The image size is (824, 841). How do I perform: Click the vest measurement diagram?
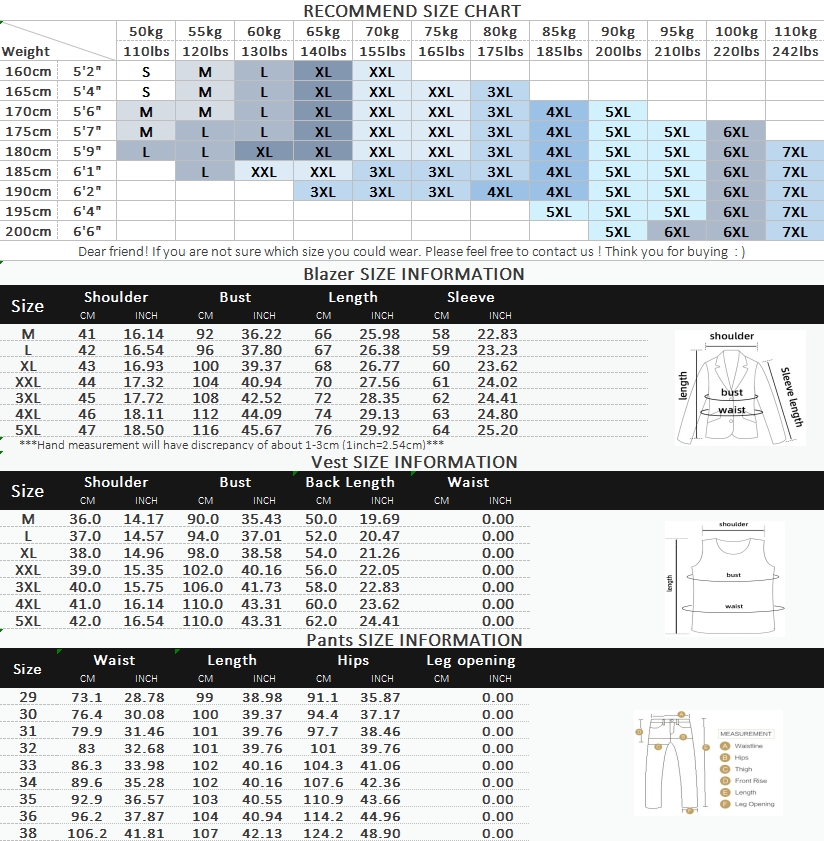click(x=725, y=578)
